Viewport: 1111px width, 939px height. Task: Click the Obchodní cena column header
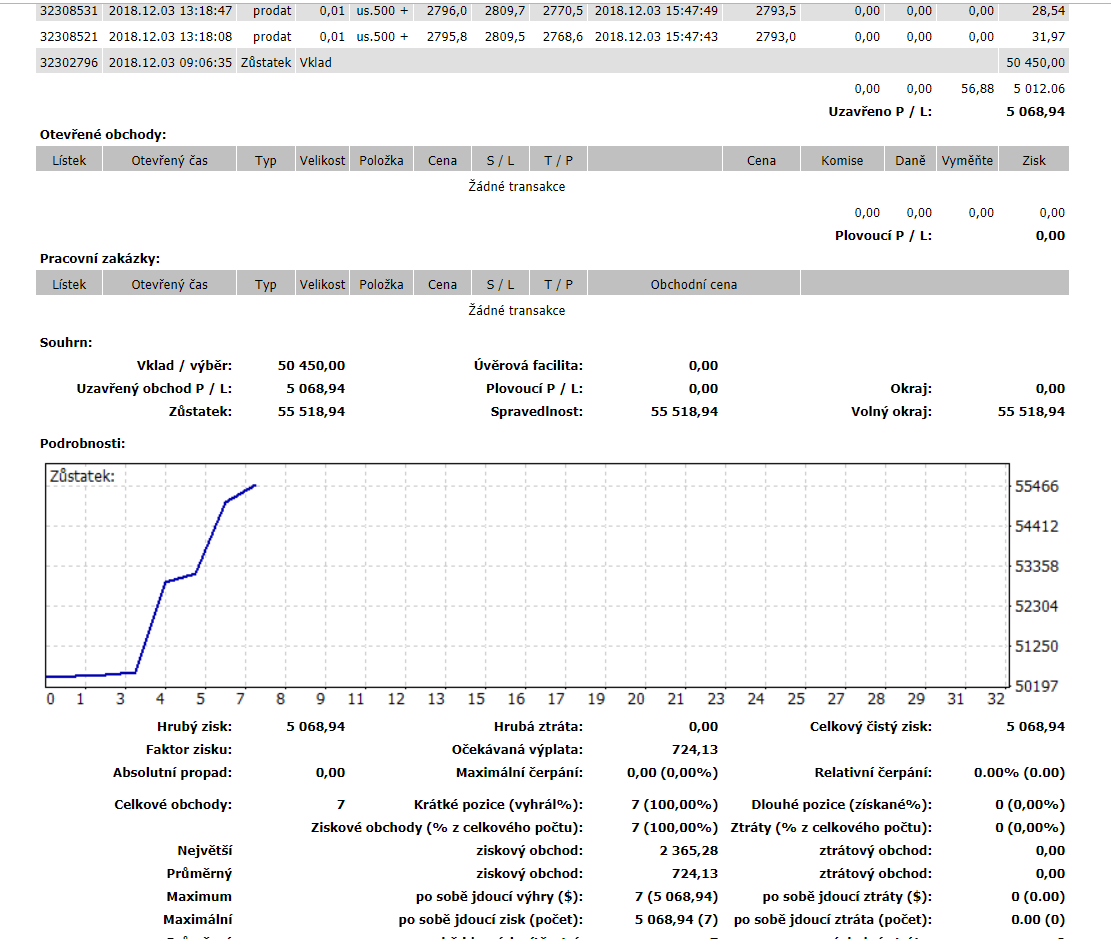click(x=694, y=284)
